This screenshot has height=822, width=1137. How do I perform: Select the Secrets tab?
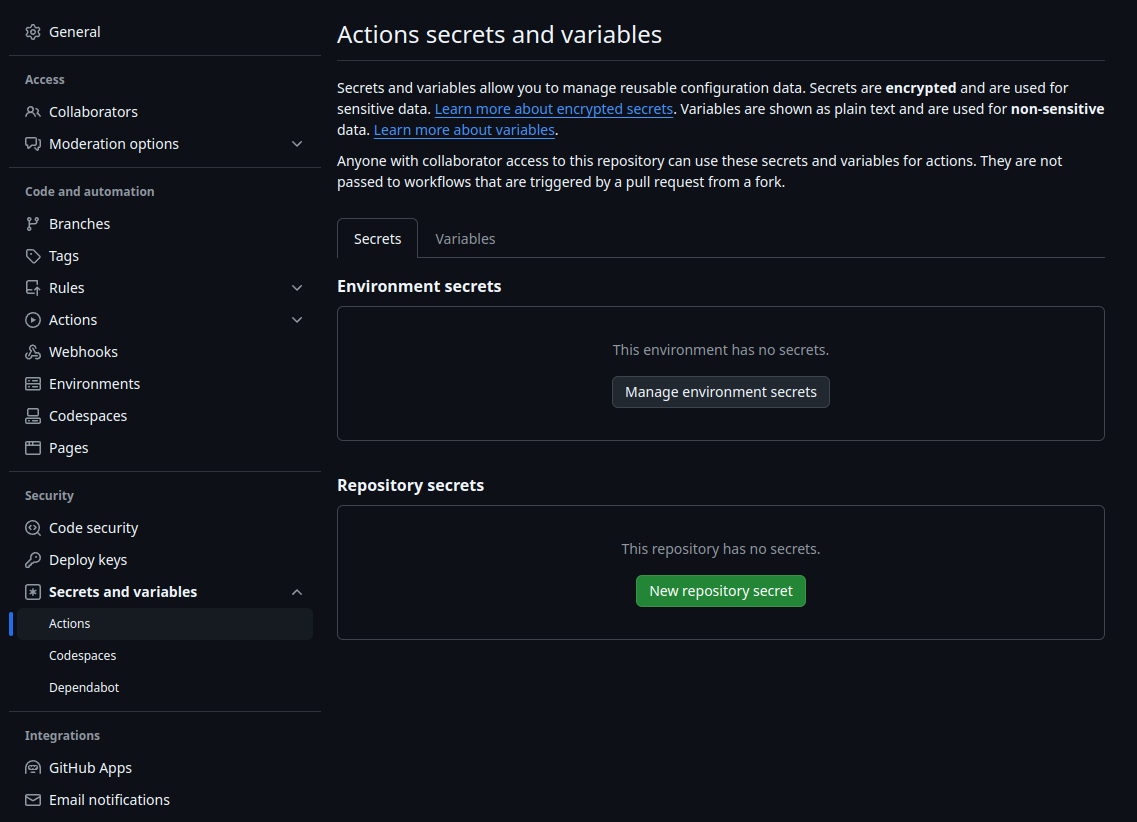point(377,239)
